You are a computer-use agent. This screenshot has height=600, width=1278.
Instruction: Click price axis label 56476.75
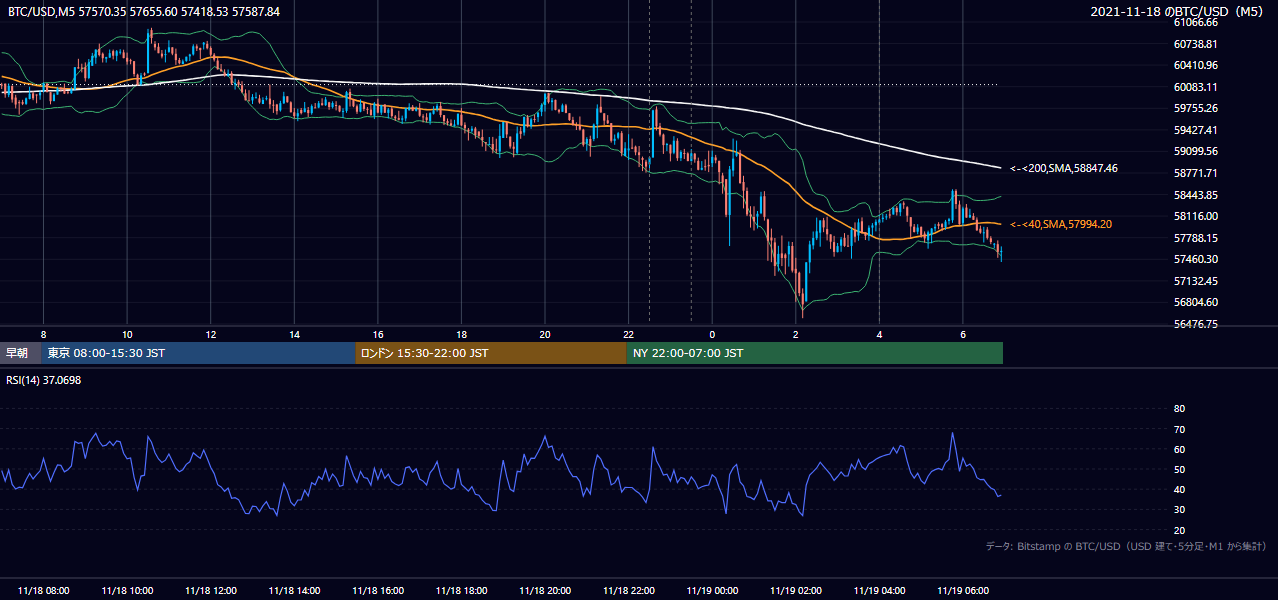point(1195,324)
